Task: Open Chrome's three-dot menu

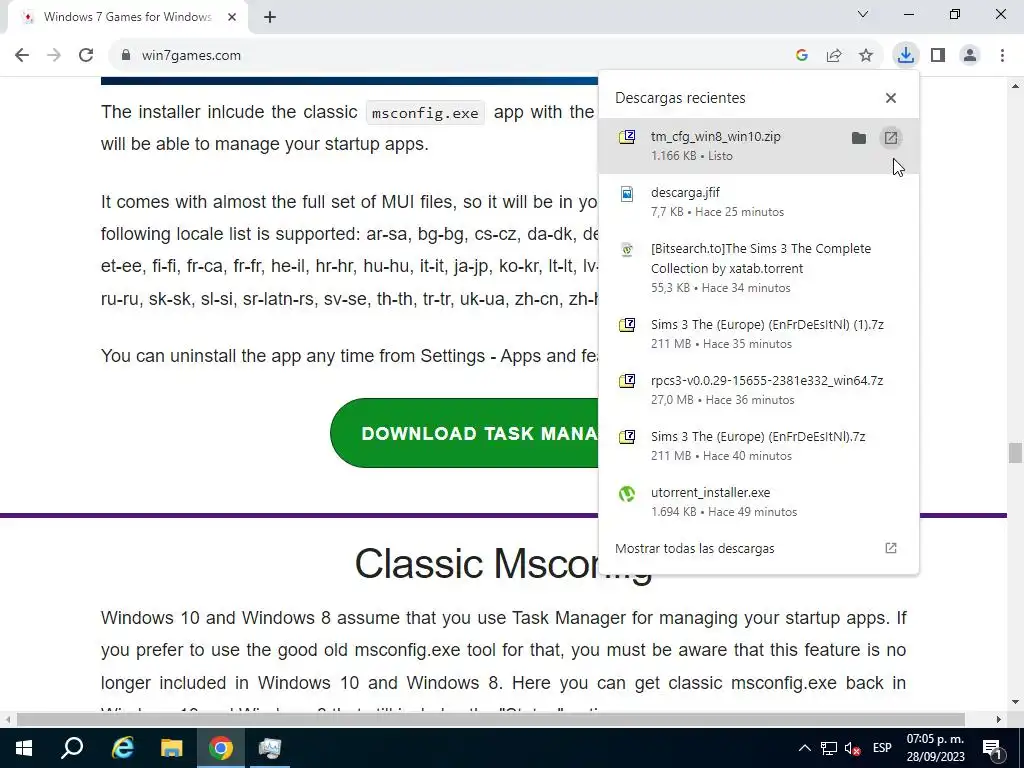Action: click(1002, 56)
